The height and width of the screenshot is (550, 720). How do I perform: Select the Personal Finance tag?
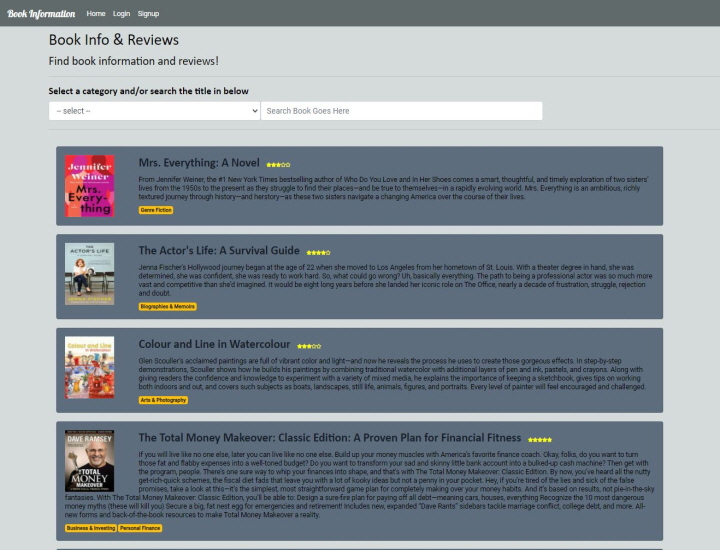coord(140,528)
